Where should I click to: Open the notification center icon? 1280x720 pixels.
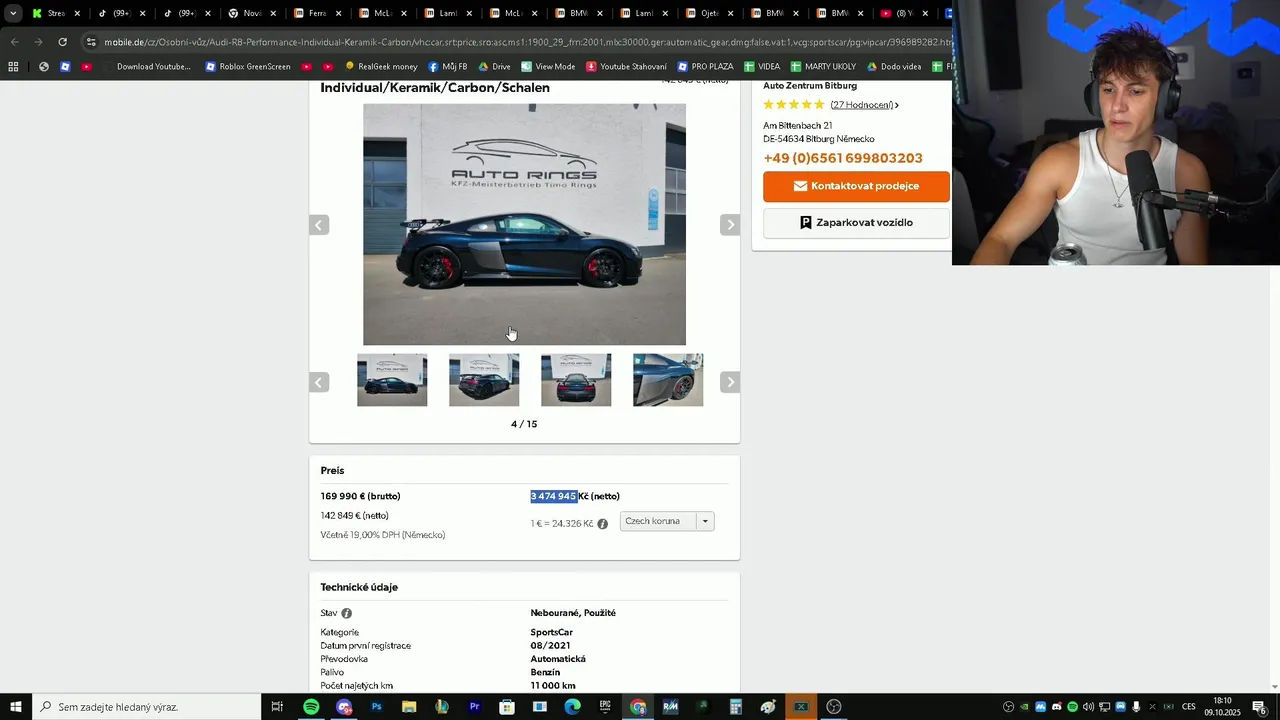point(1259,707)
